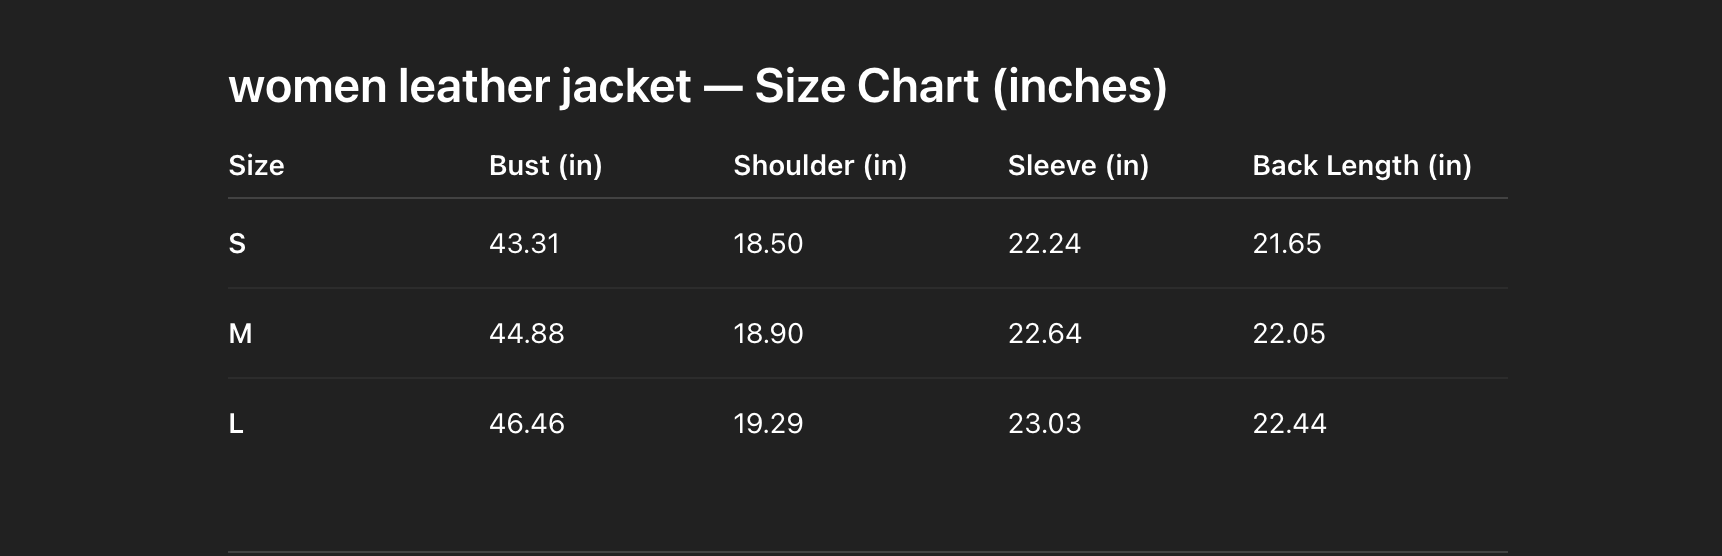
Task: Click back length value 21.65
Action: click(1287, 244)
